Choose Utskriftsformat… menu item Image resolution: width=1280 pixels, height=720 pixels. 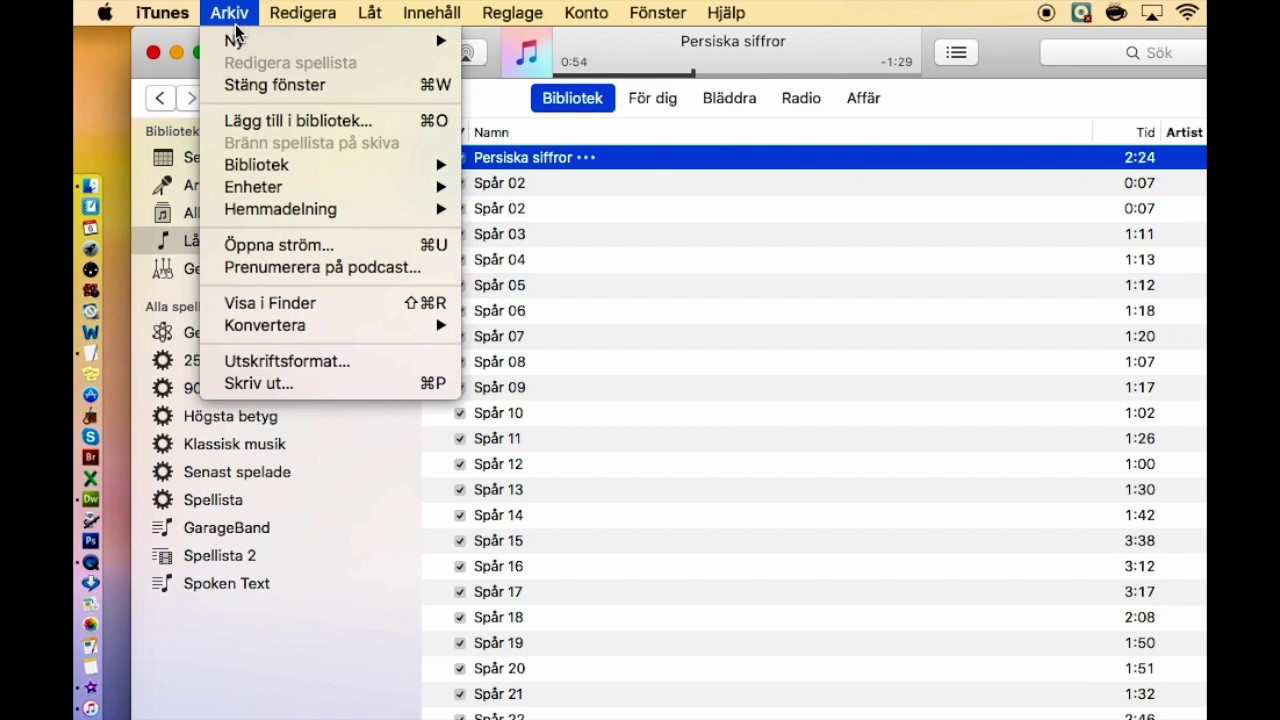coord(330,361)
